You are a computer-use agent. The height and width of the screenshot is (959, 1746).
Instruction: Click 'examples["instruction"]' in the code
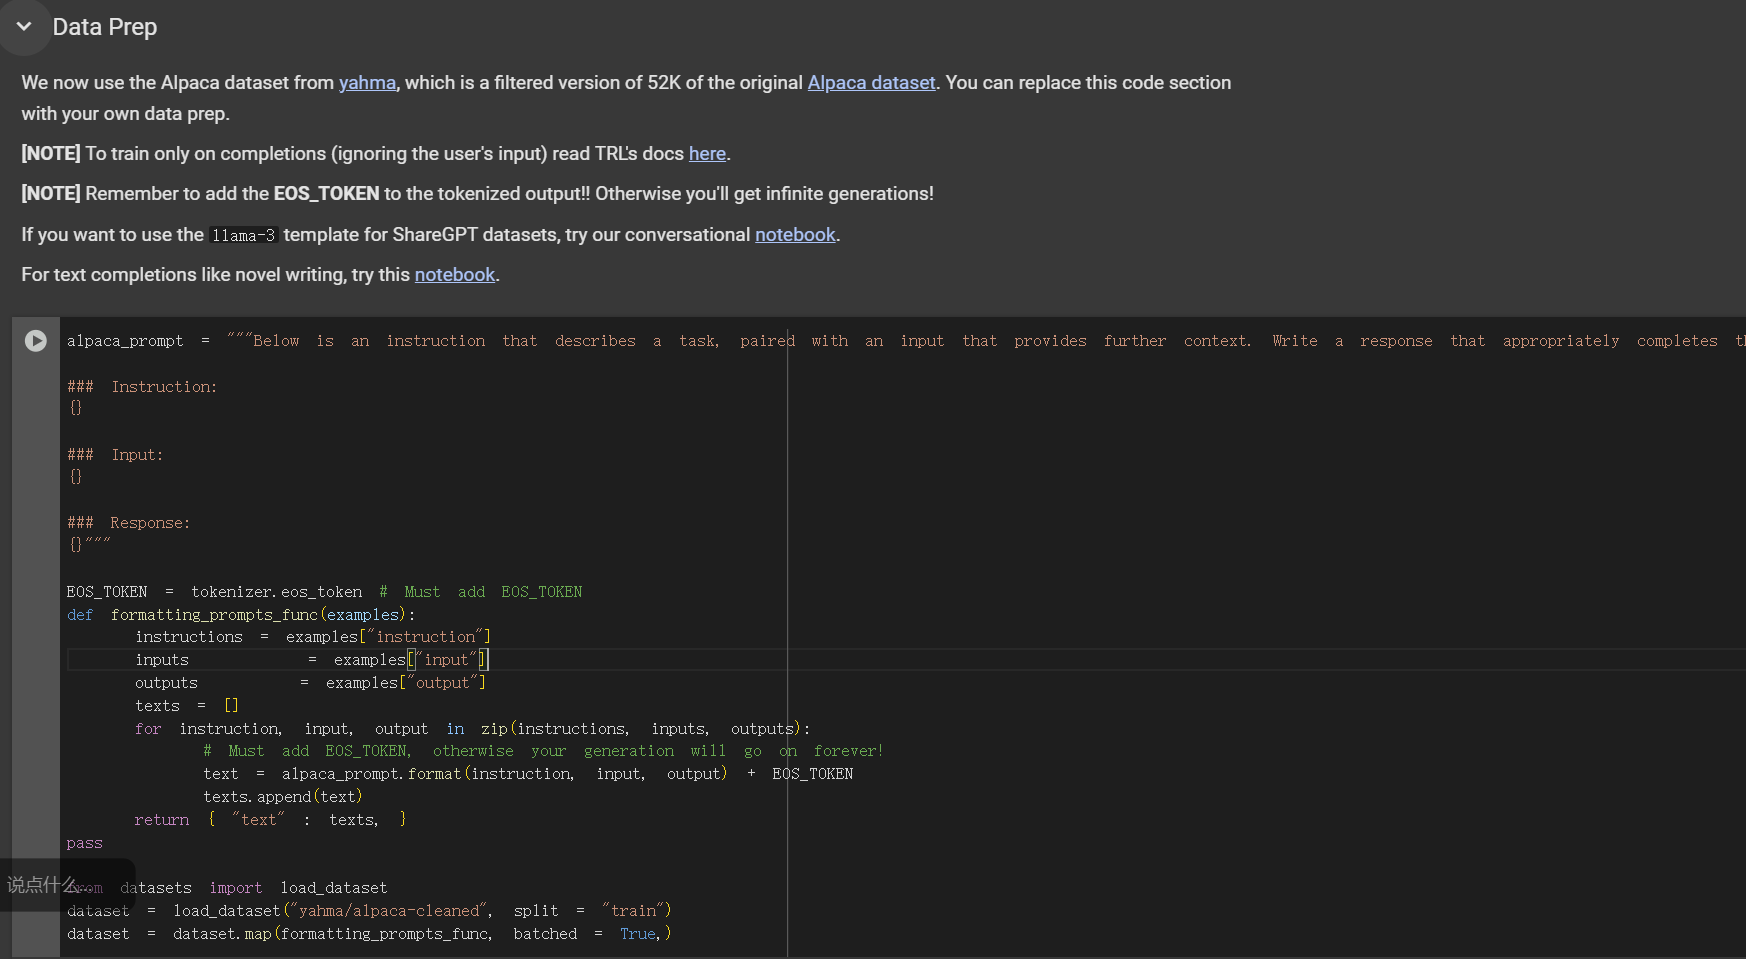[388, 637]
